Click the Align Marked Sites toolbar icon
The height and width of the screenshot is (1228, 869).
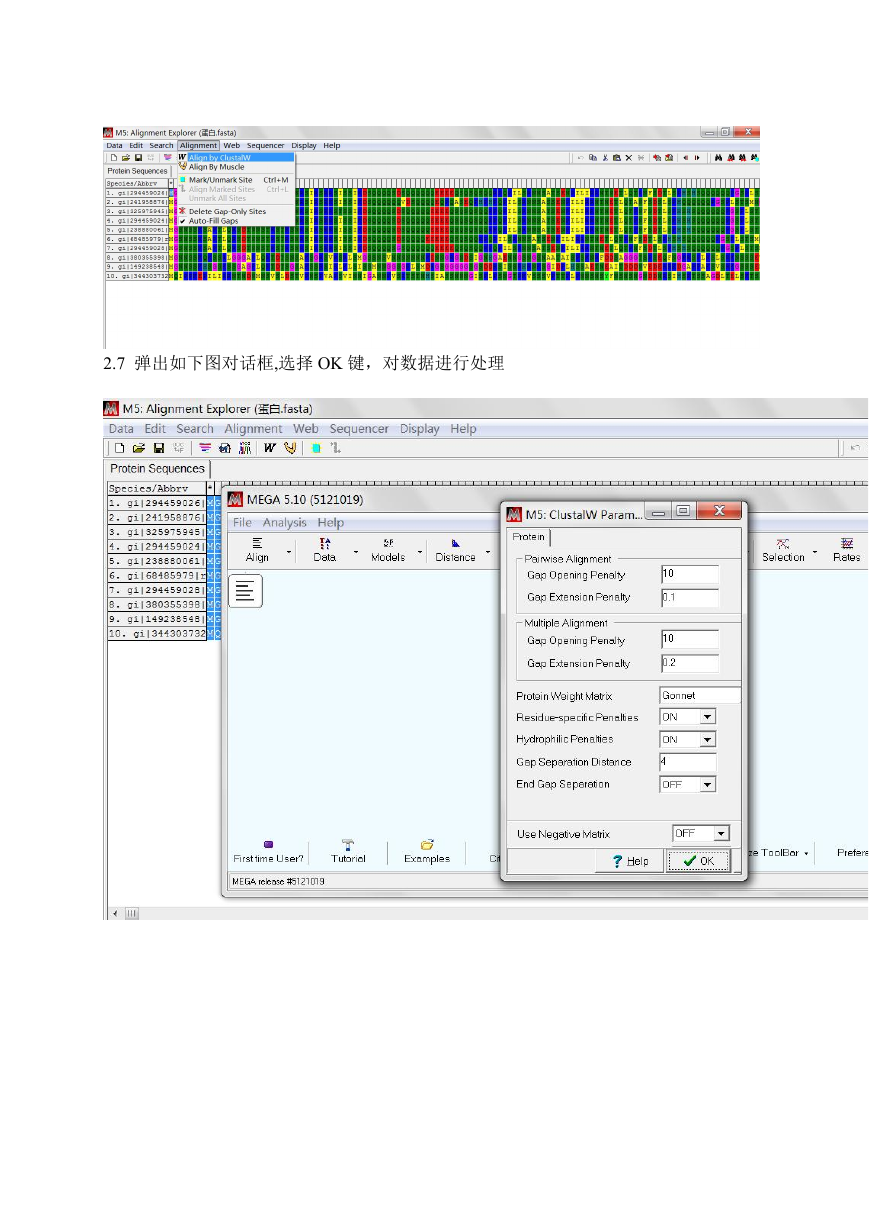click(334, 448)
